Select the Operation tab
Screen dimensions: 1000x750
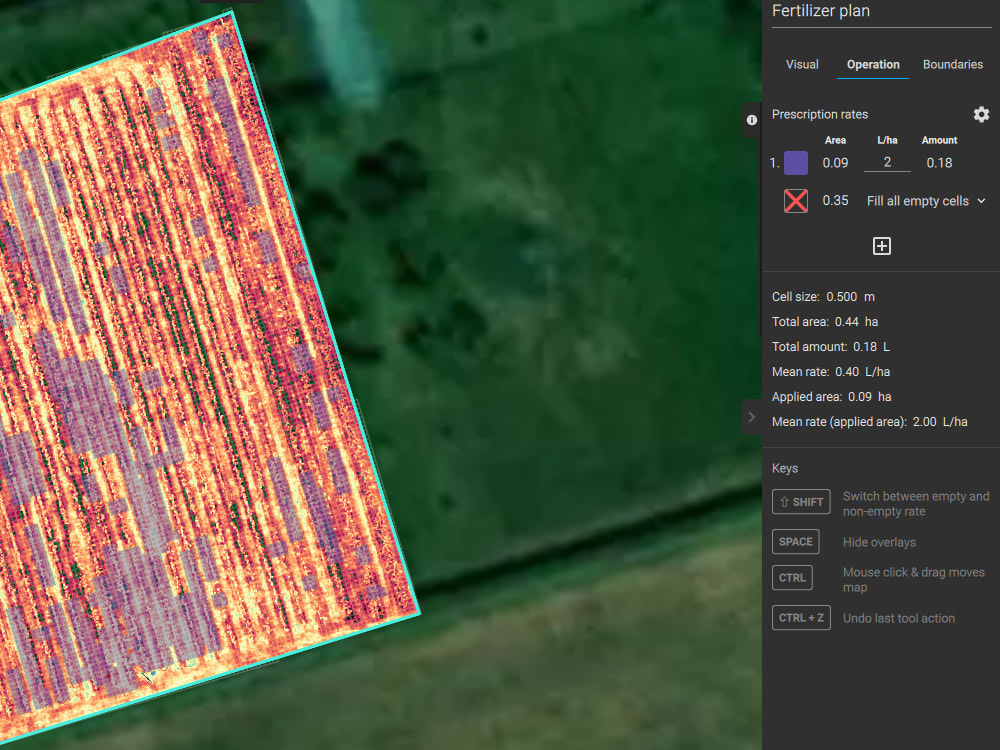click(x=872, y=64)
